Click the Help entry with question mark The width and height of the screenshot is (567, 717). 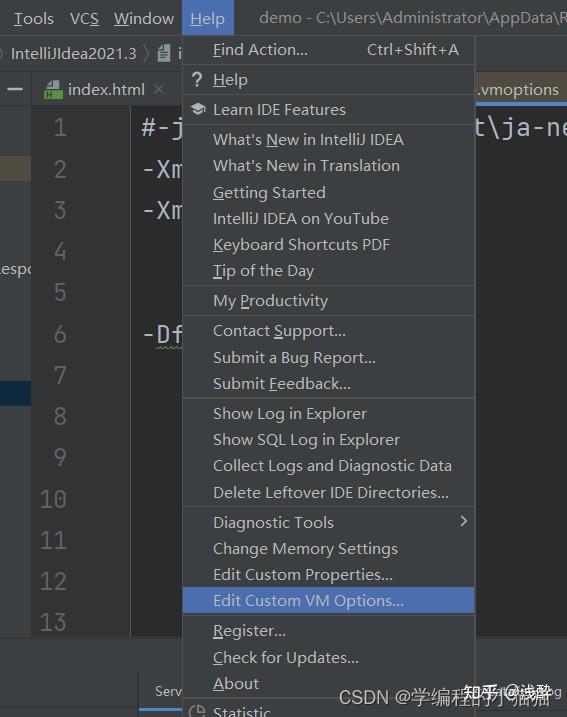pos(328,80)
